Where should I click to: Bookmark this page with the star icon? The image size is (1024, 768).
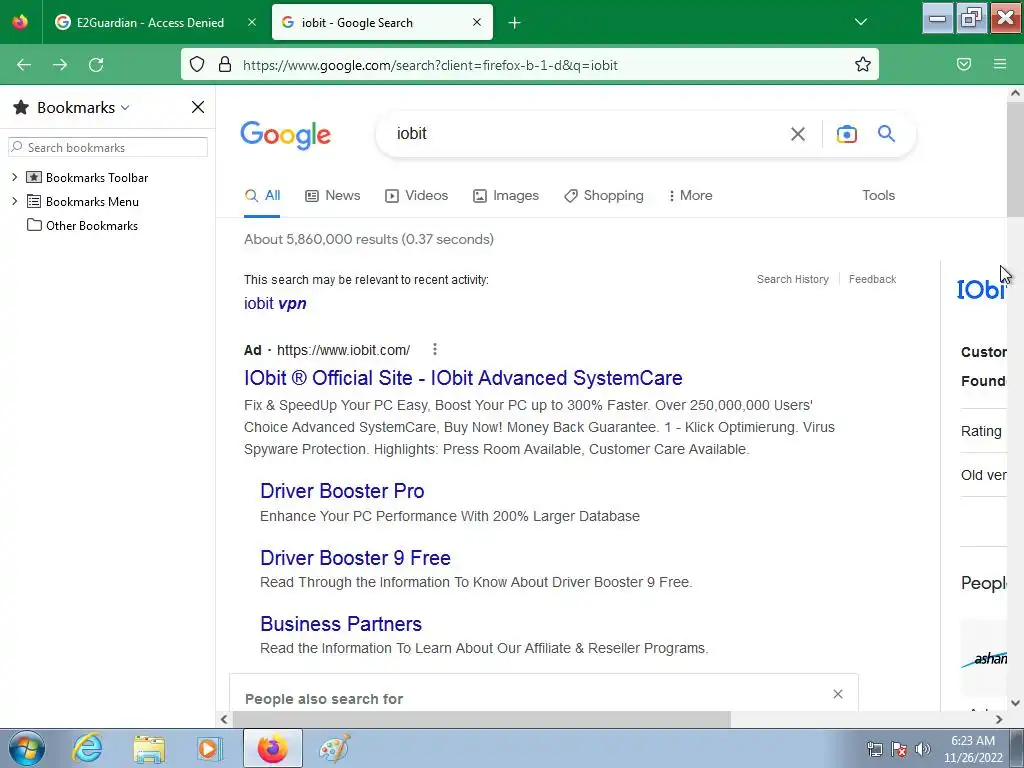[863, 64]
